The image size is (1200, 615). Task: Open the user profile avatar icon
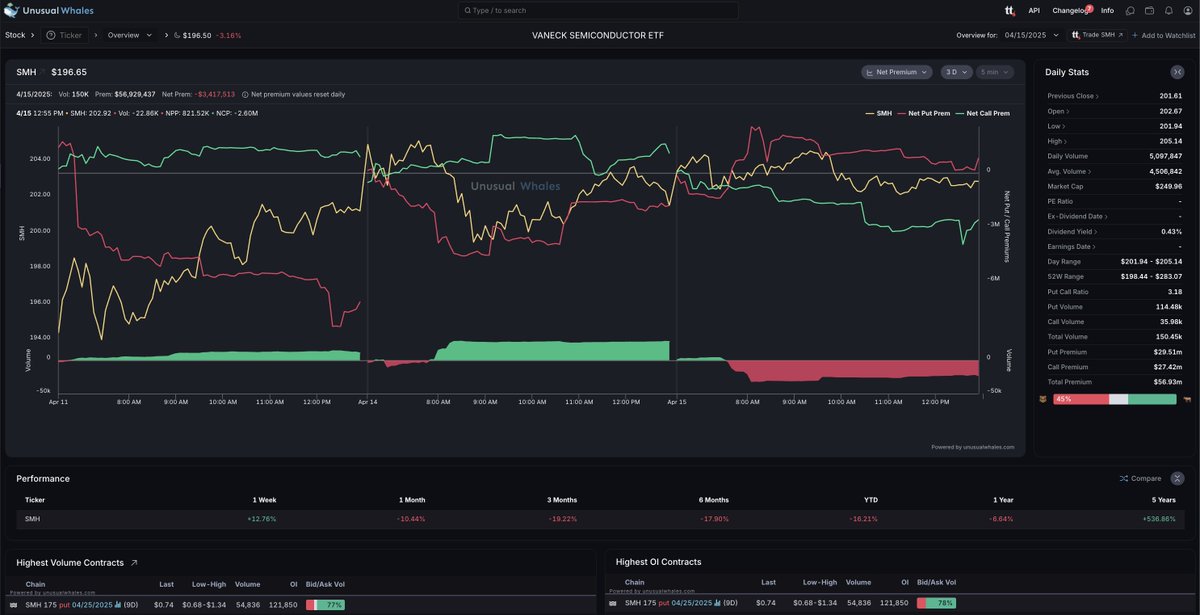(x=1187, y=10)
